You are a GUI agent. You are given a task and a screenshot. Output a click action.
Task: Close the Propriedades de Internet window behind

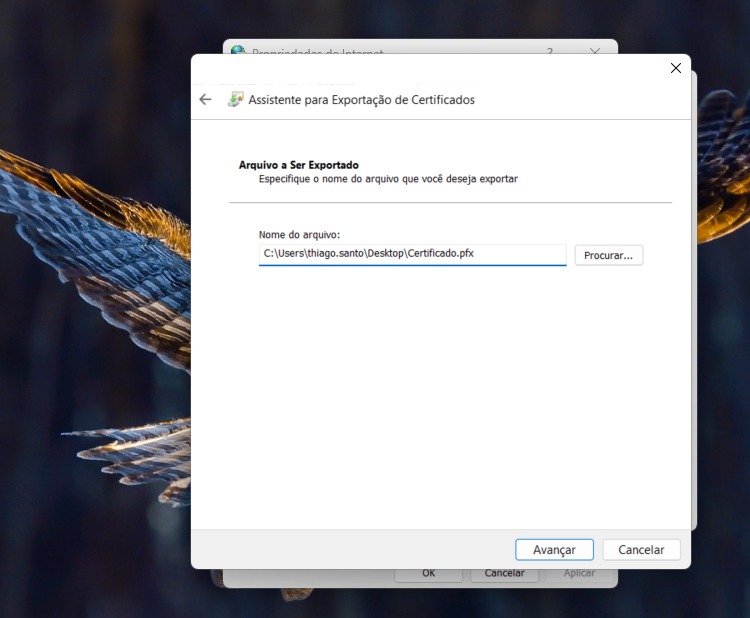(x=595, y=49)
